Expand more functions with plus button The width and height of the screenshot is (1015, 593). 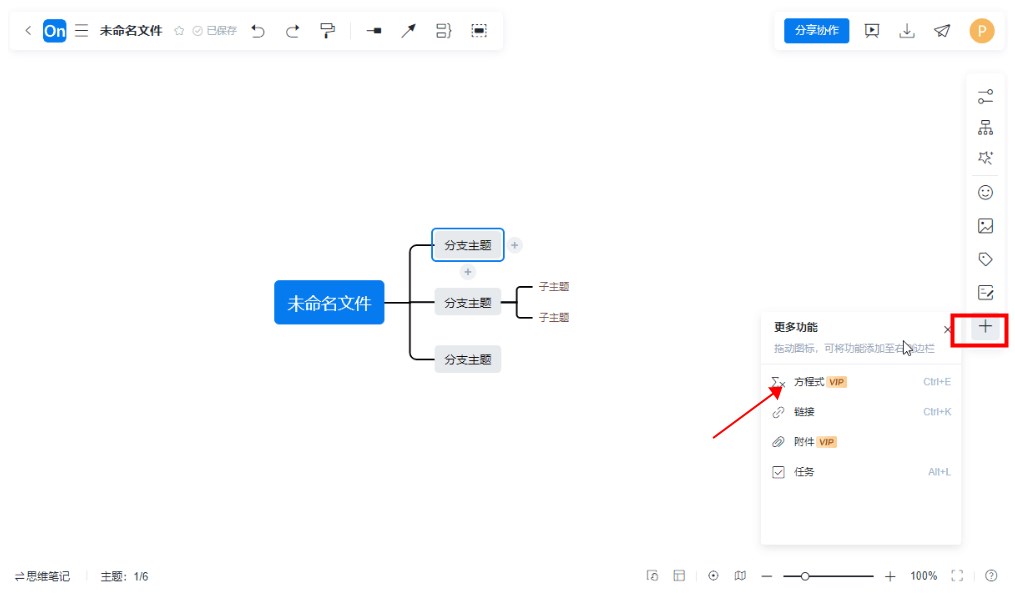pos(985,327)
